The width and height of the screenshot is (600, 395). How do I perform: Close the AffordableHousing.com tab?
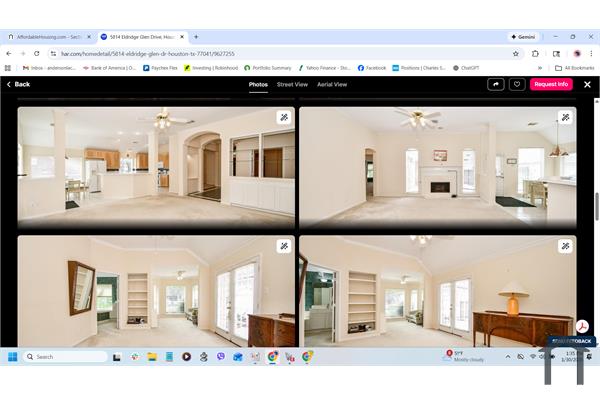[x=89, y=37]
